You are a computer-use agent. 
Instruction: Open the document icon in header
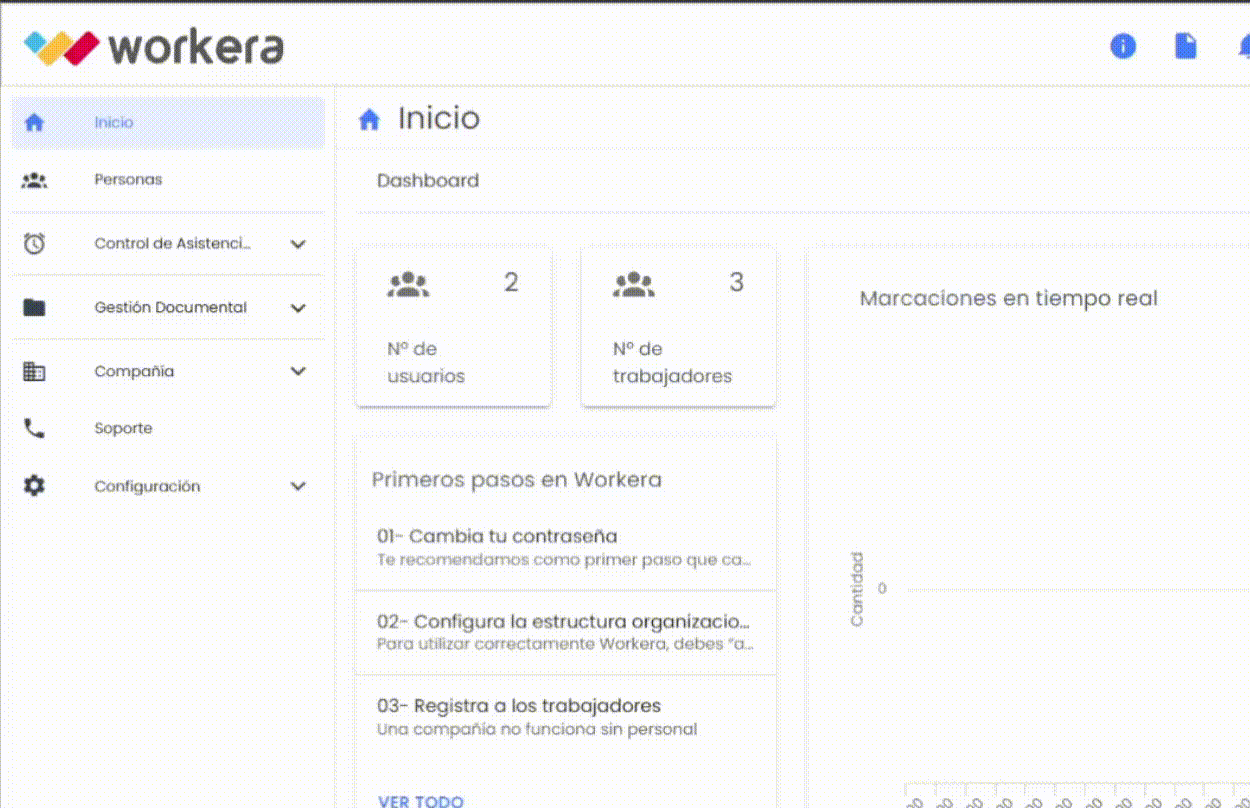(x=1186, y=46)
